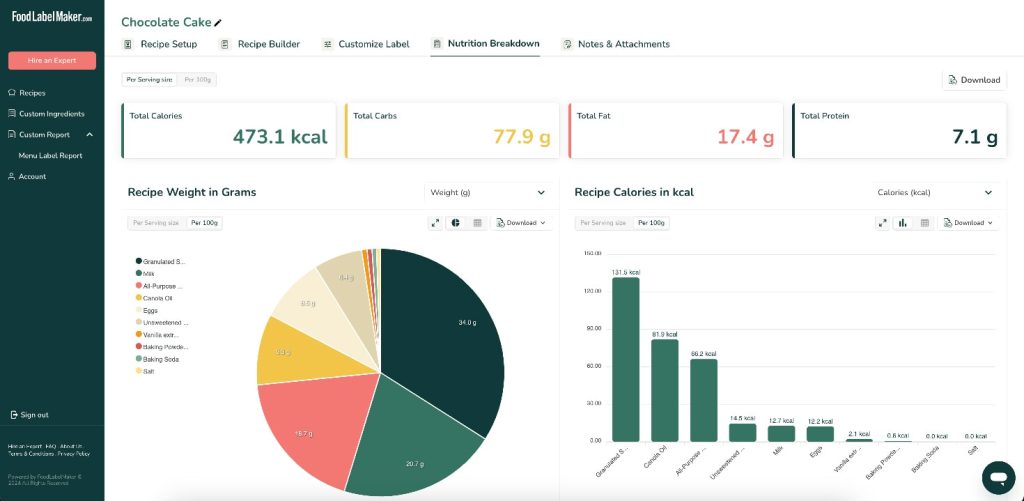
Task: Show calories data as table view
Action: (x=924, y=223)
